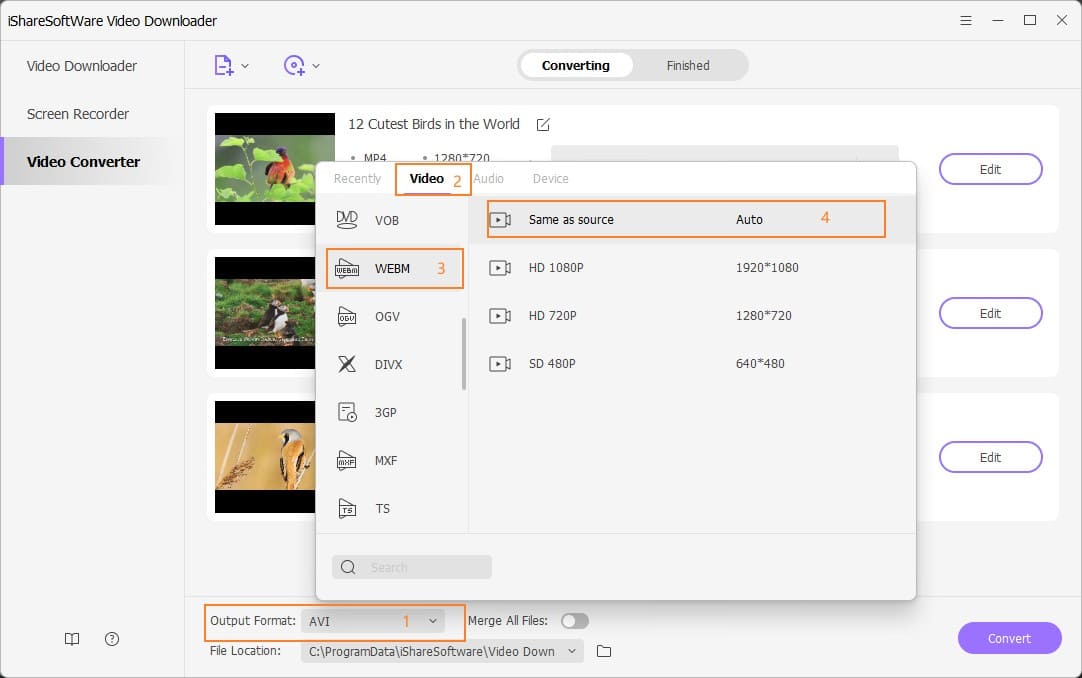Switch to the Finished tab

point(687,65)
